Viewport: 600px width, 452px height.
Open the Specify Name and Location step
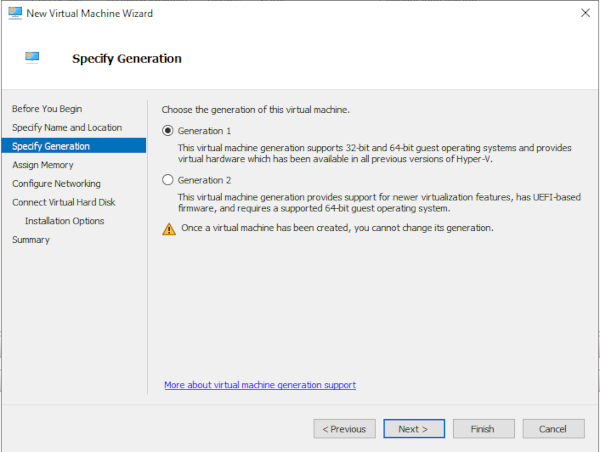point(67,127)
